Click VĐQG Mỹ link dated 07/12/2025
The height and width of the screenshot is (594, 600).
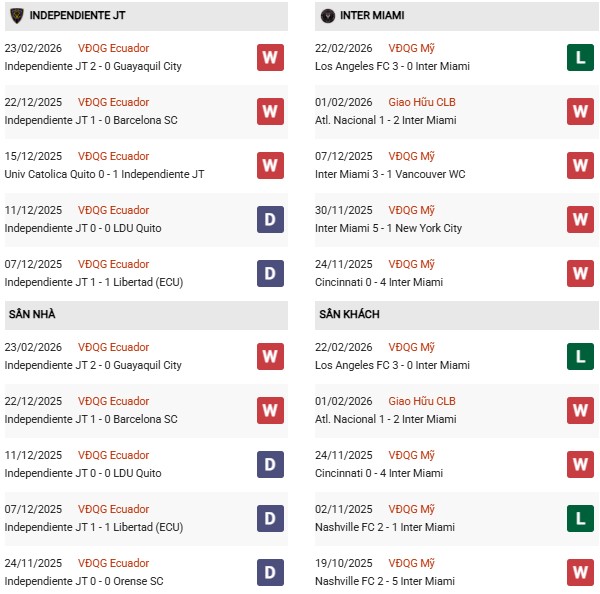[413, 156]
